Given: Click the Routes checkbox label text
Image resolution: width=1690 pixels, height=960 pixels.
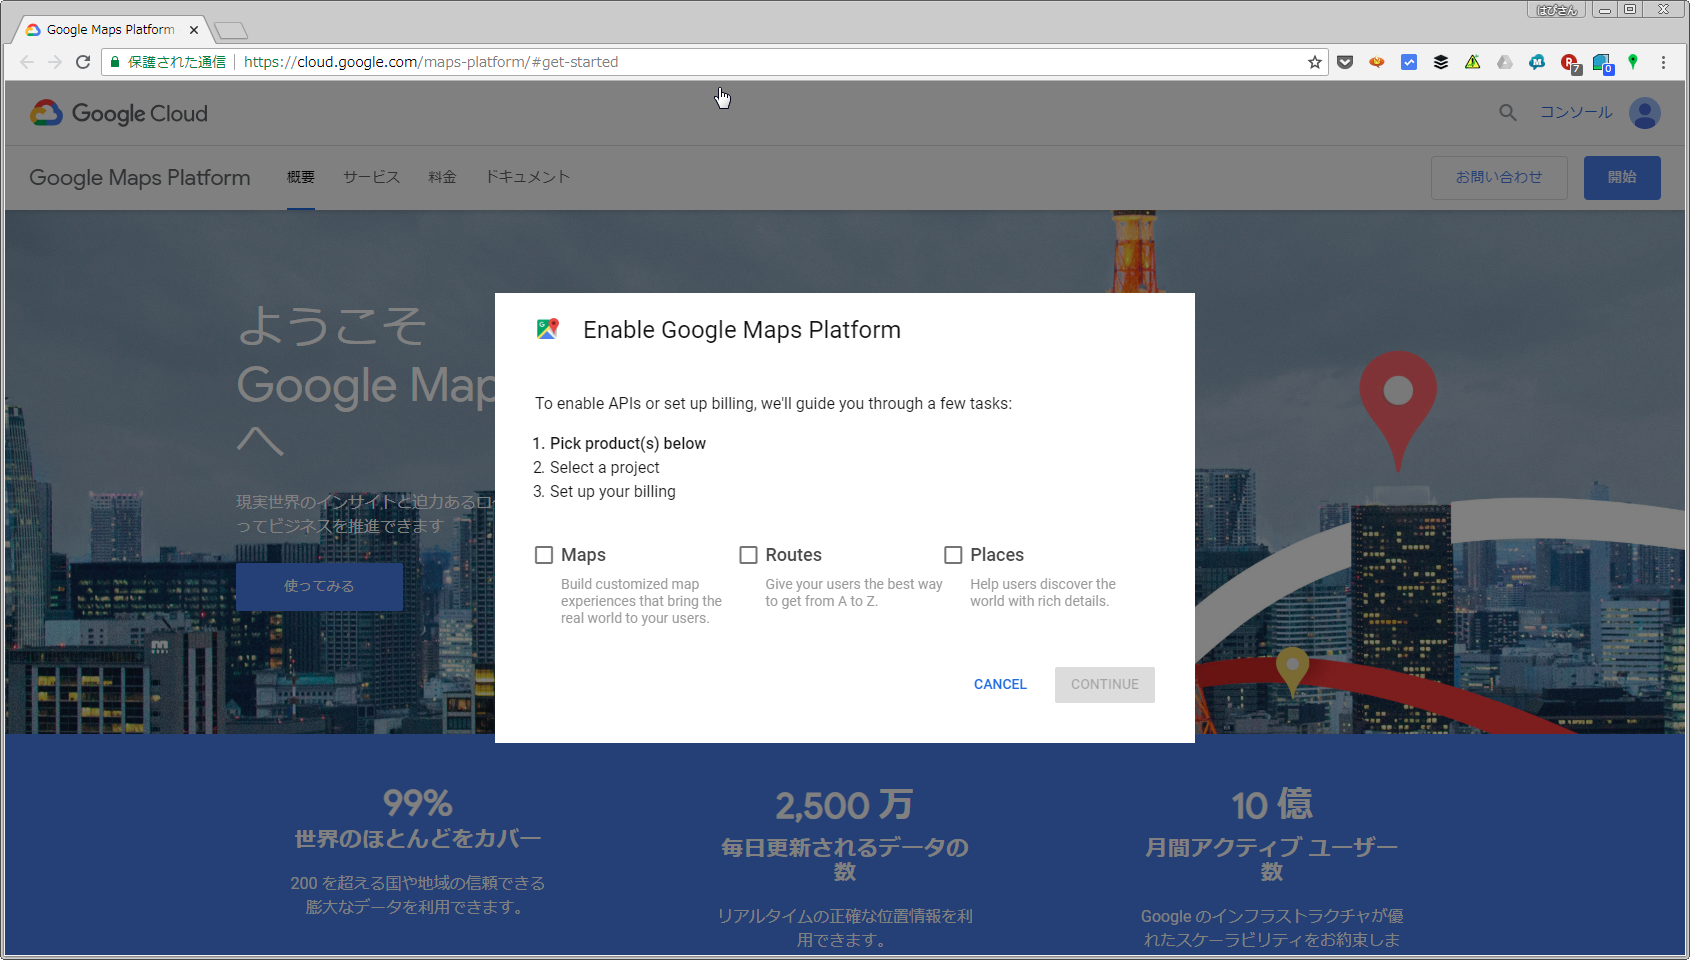Looking at the screenshot, I should pos(793,555).
